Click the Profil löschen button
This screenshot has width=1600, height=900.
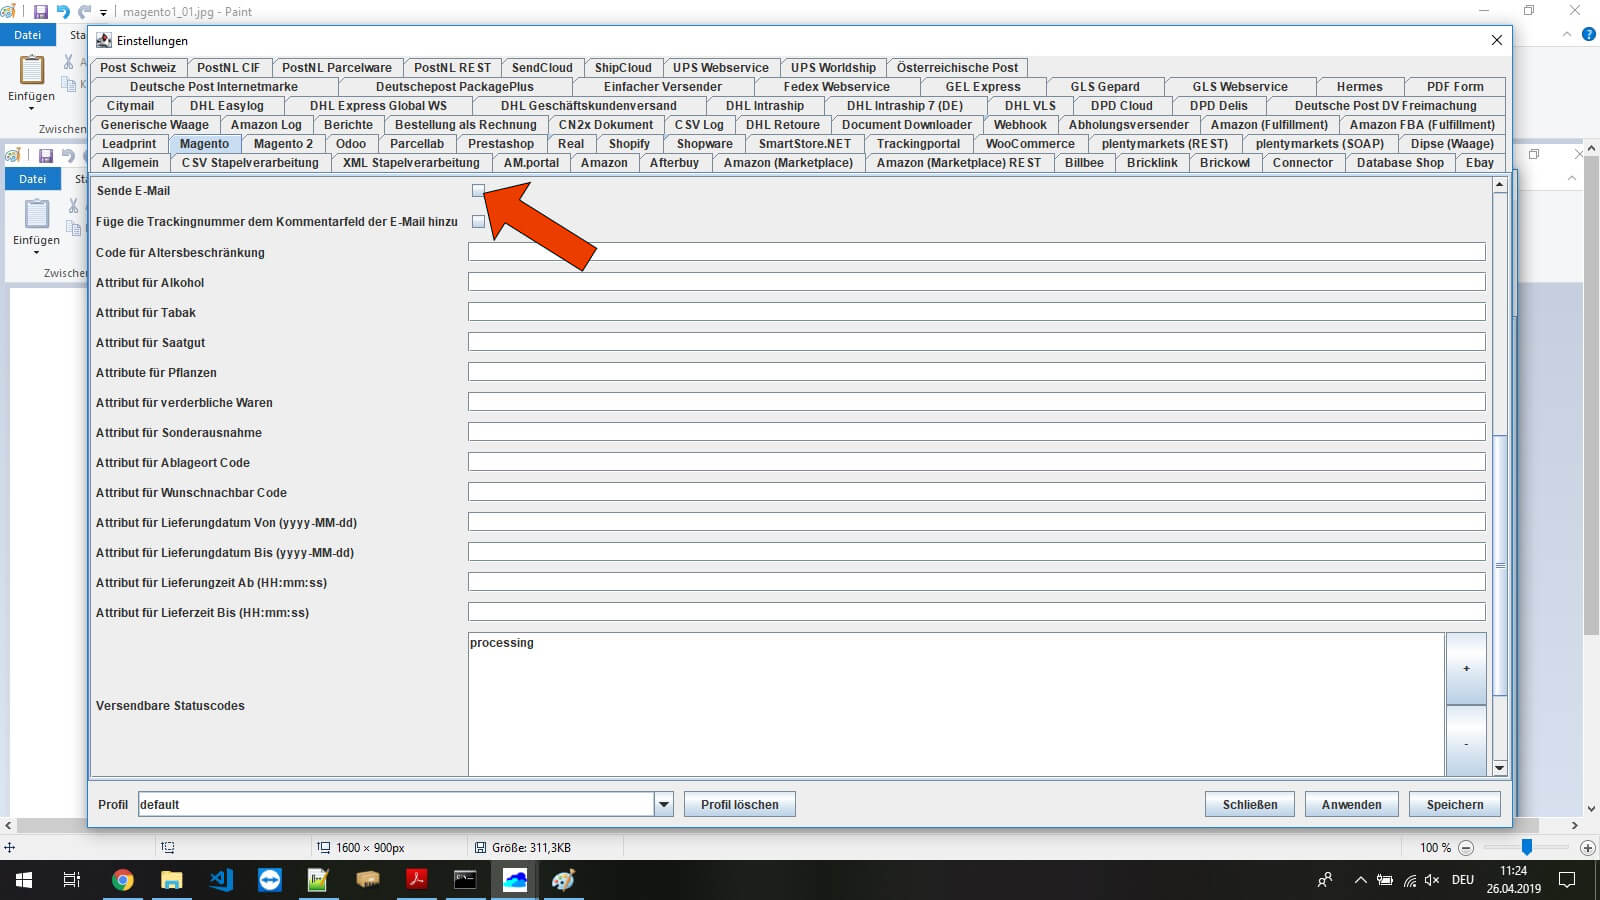tap(740, 804)
